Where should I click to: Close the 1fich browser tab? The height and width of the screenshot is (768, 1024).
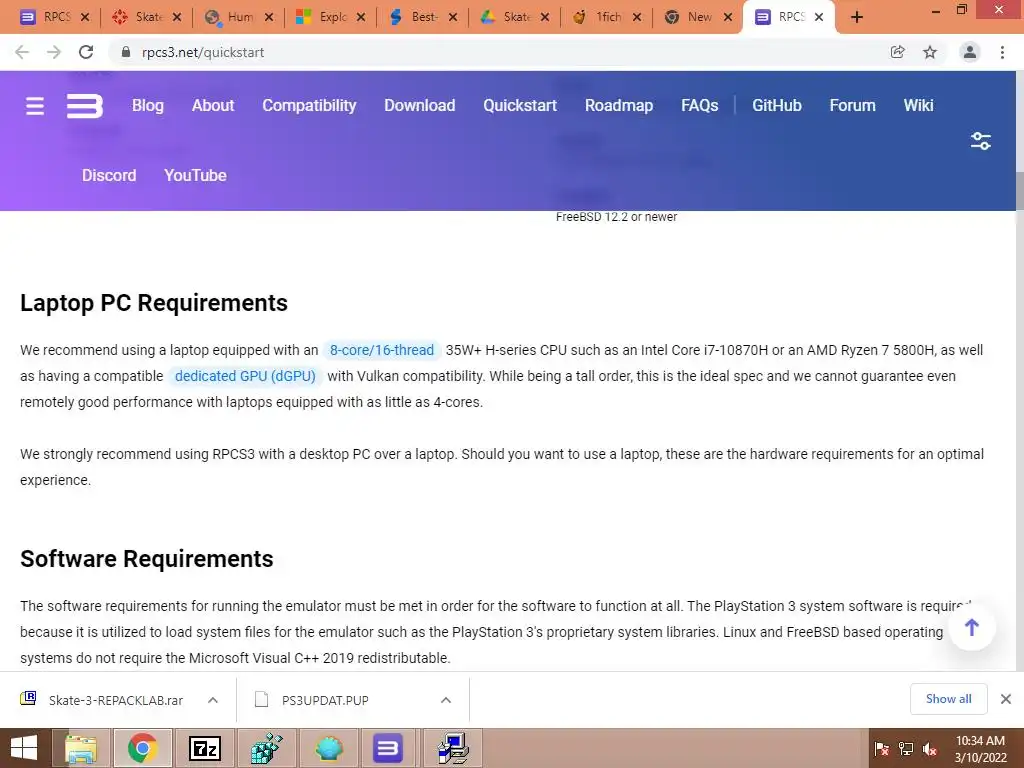tap(637, 18)
